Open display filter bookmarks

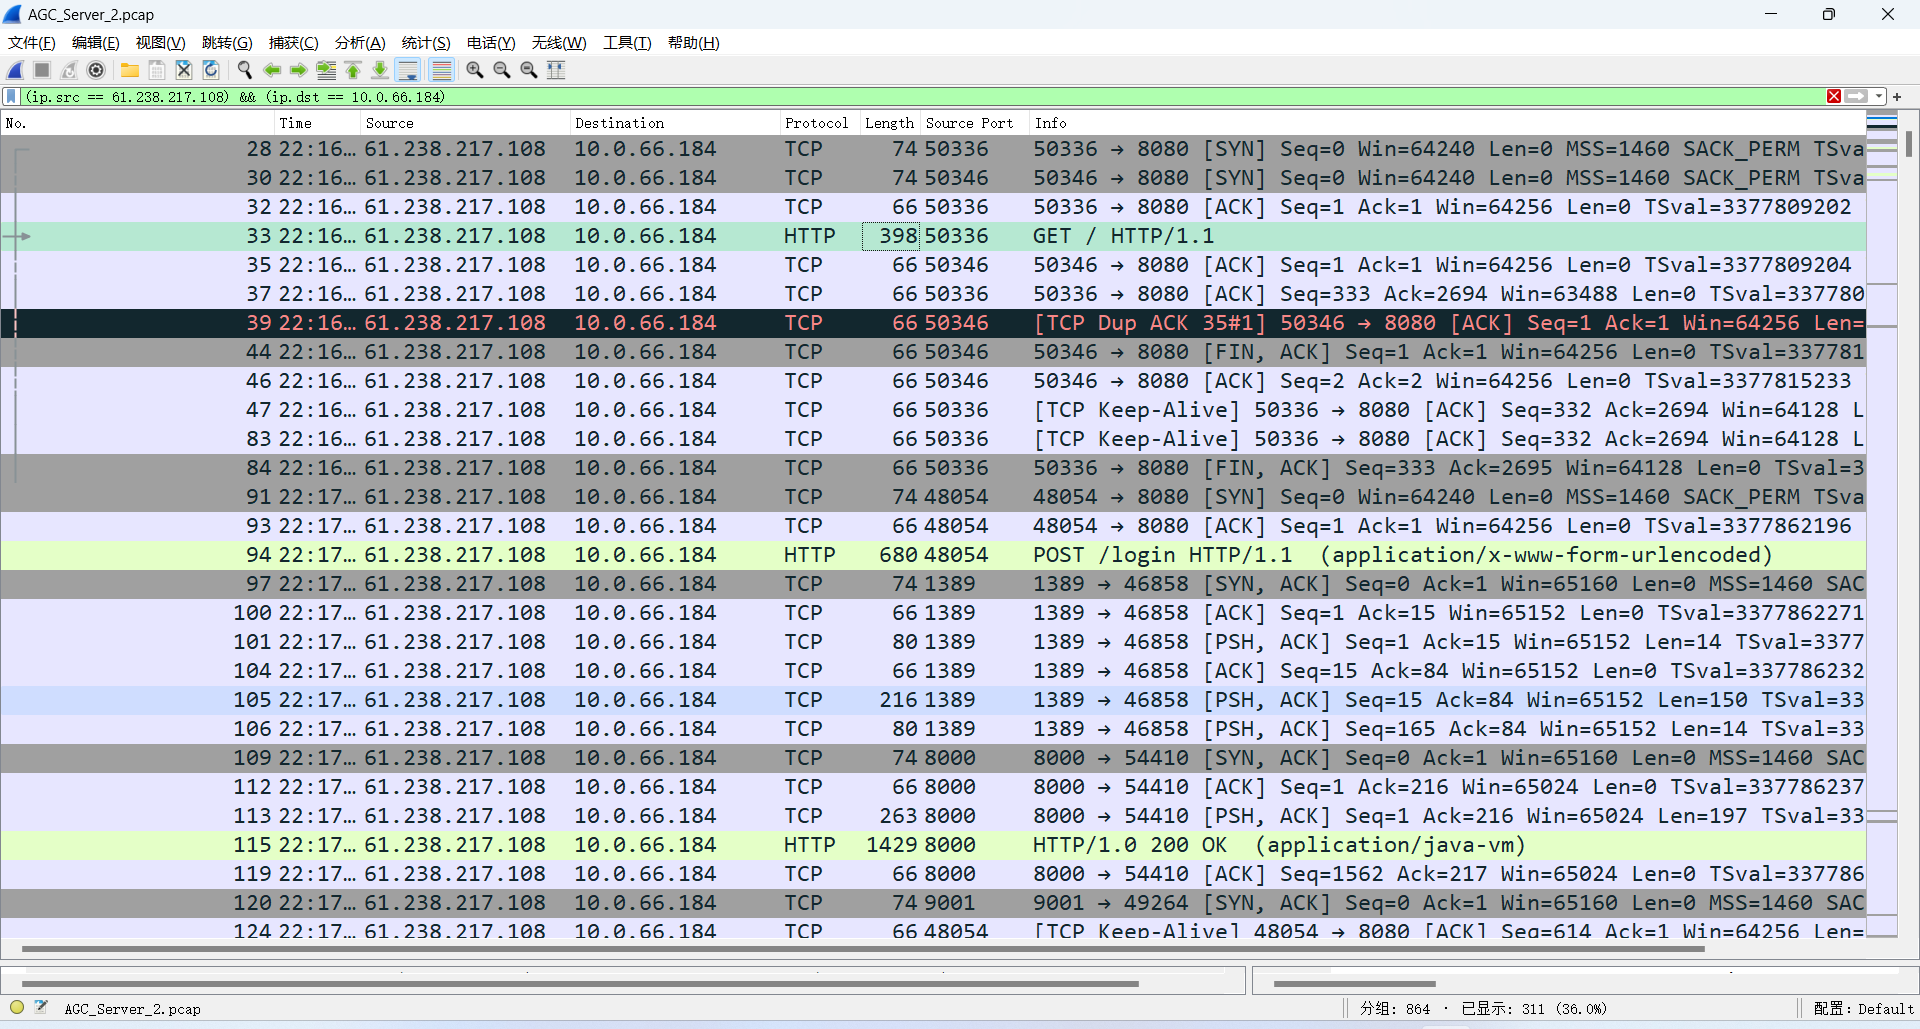pyautogui.click(x=11, y=97)
